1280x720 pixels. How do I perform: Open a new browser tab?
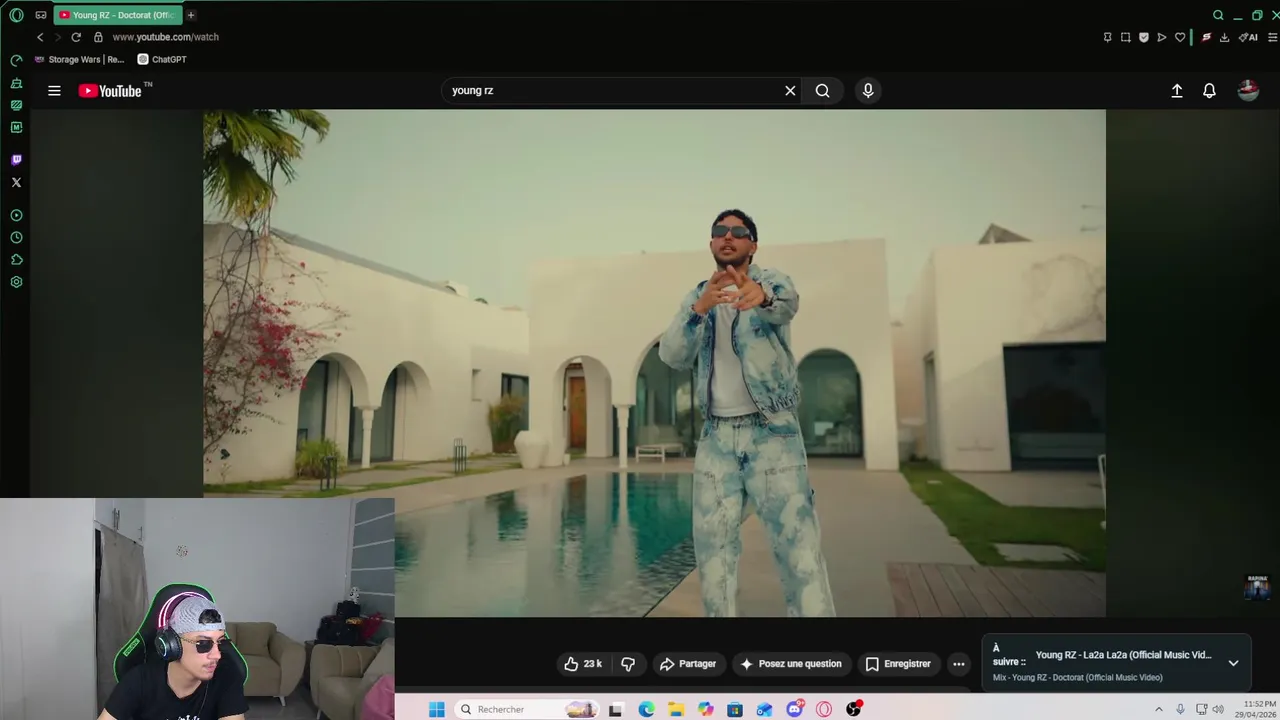click(x=190, y=15)
